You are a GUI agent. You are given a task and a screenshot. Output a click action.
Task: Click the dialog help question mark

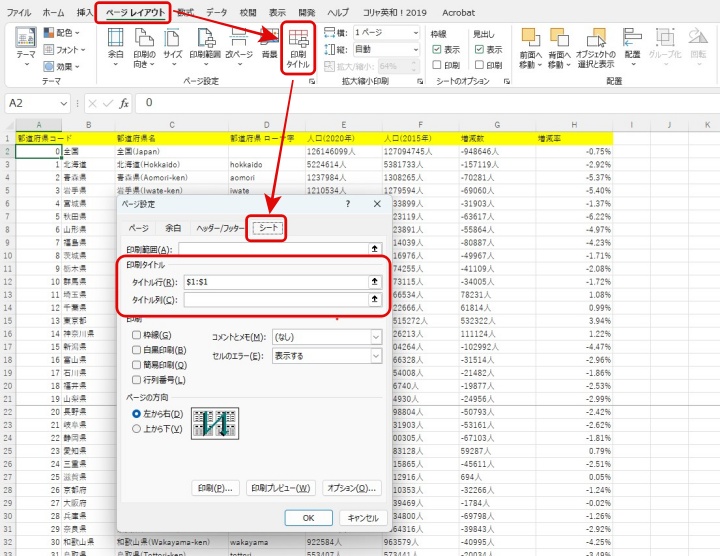coord(348,204)
